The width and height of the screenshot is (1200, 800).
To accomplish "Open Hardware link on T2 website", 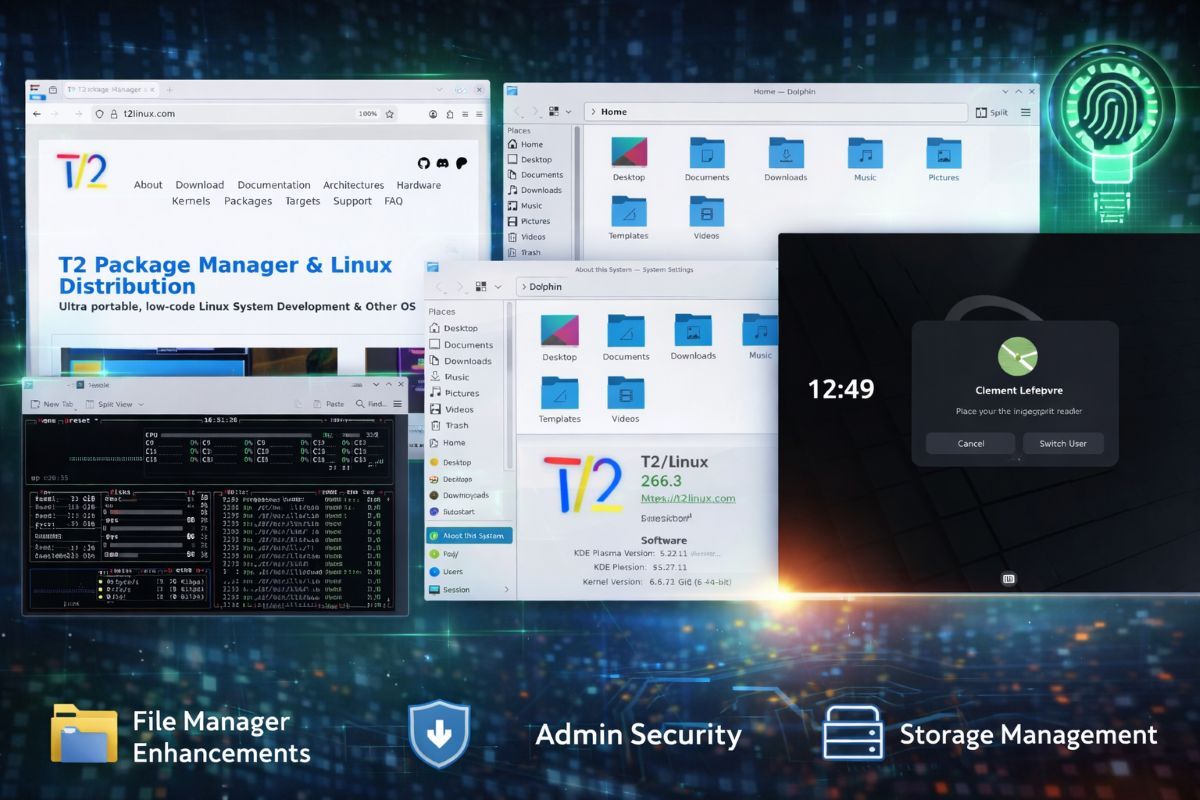I will point(419,185).
